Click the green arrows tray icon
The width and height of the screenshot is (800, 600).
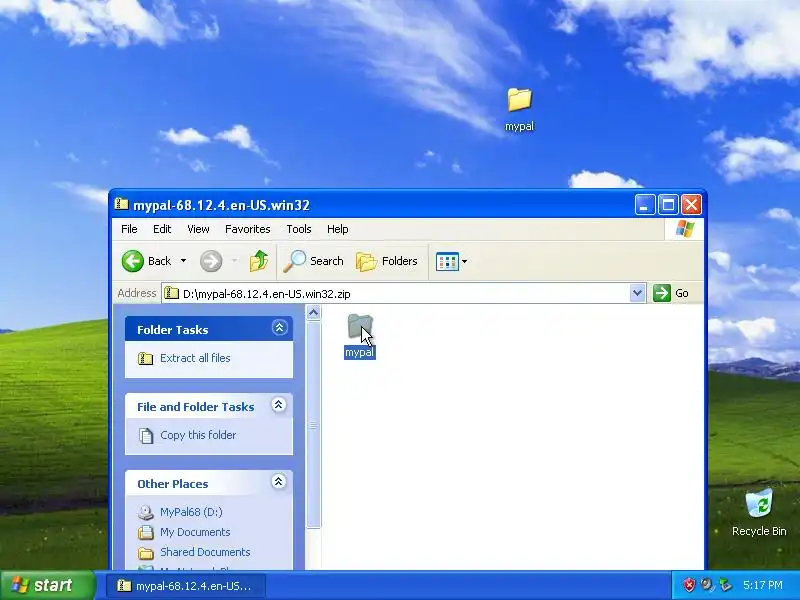(x=724, y=585)
